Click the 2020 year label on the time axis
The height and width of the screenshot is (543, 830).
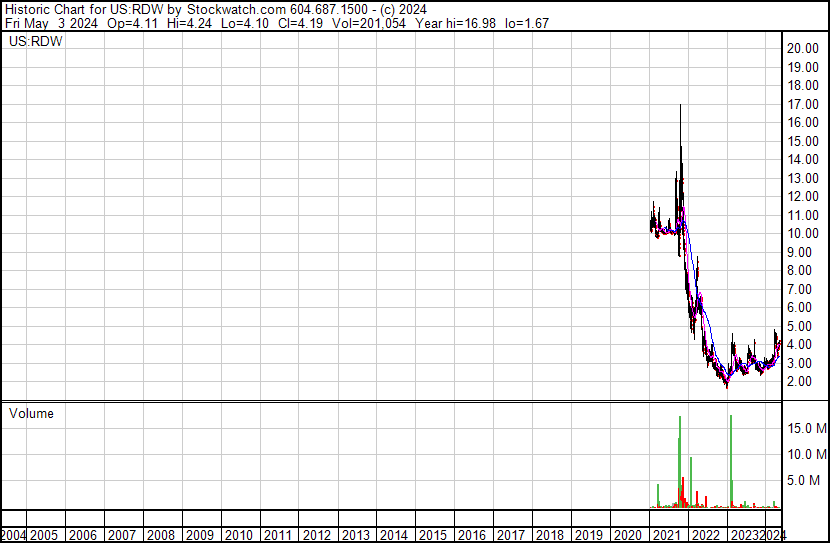pos(628,535)
